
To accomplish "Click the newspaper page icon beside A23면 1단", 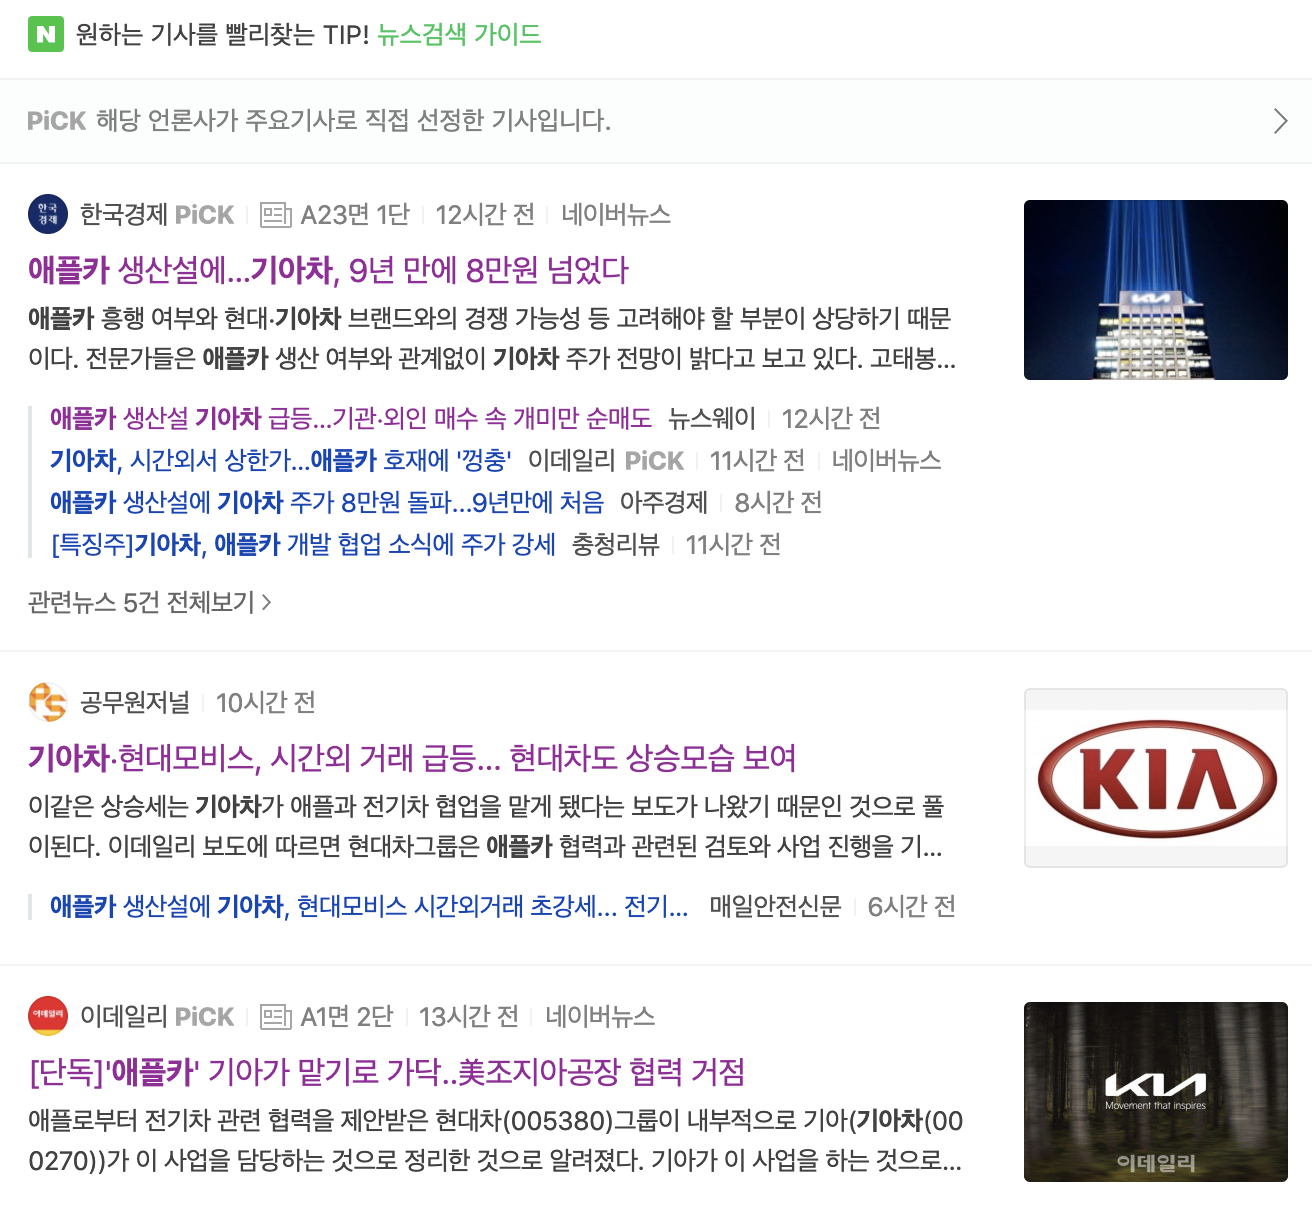I will [x=276, y=215].
